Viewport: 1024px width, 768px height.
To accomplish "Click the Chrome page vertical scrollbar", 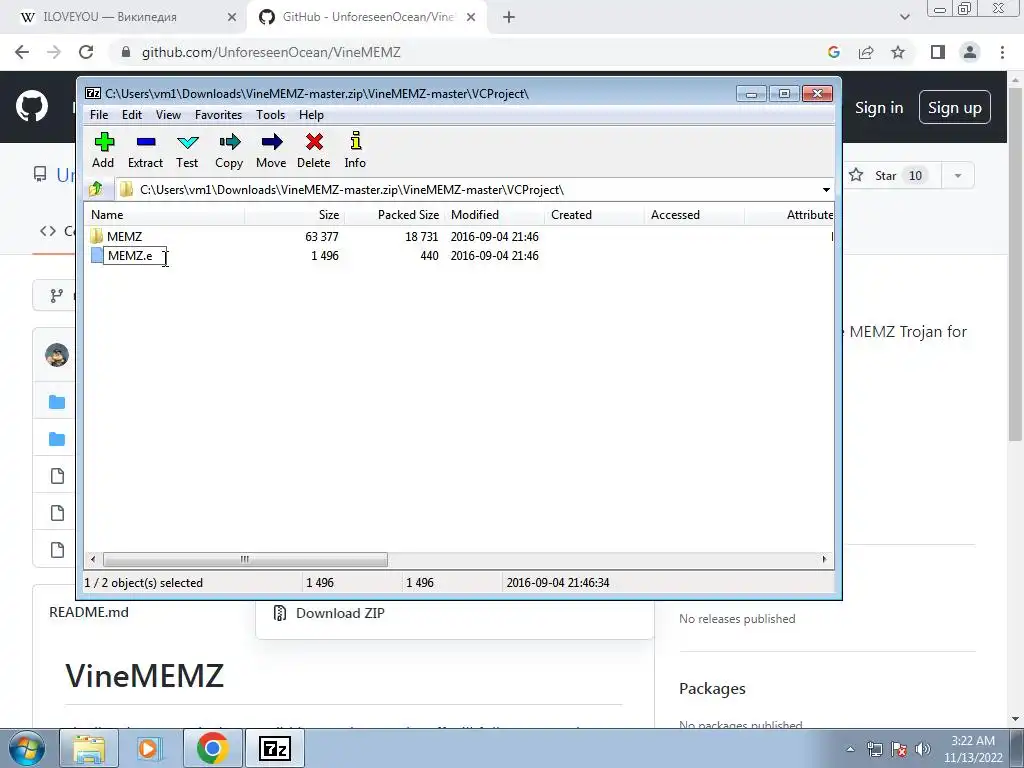I will click(1015, 263).
